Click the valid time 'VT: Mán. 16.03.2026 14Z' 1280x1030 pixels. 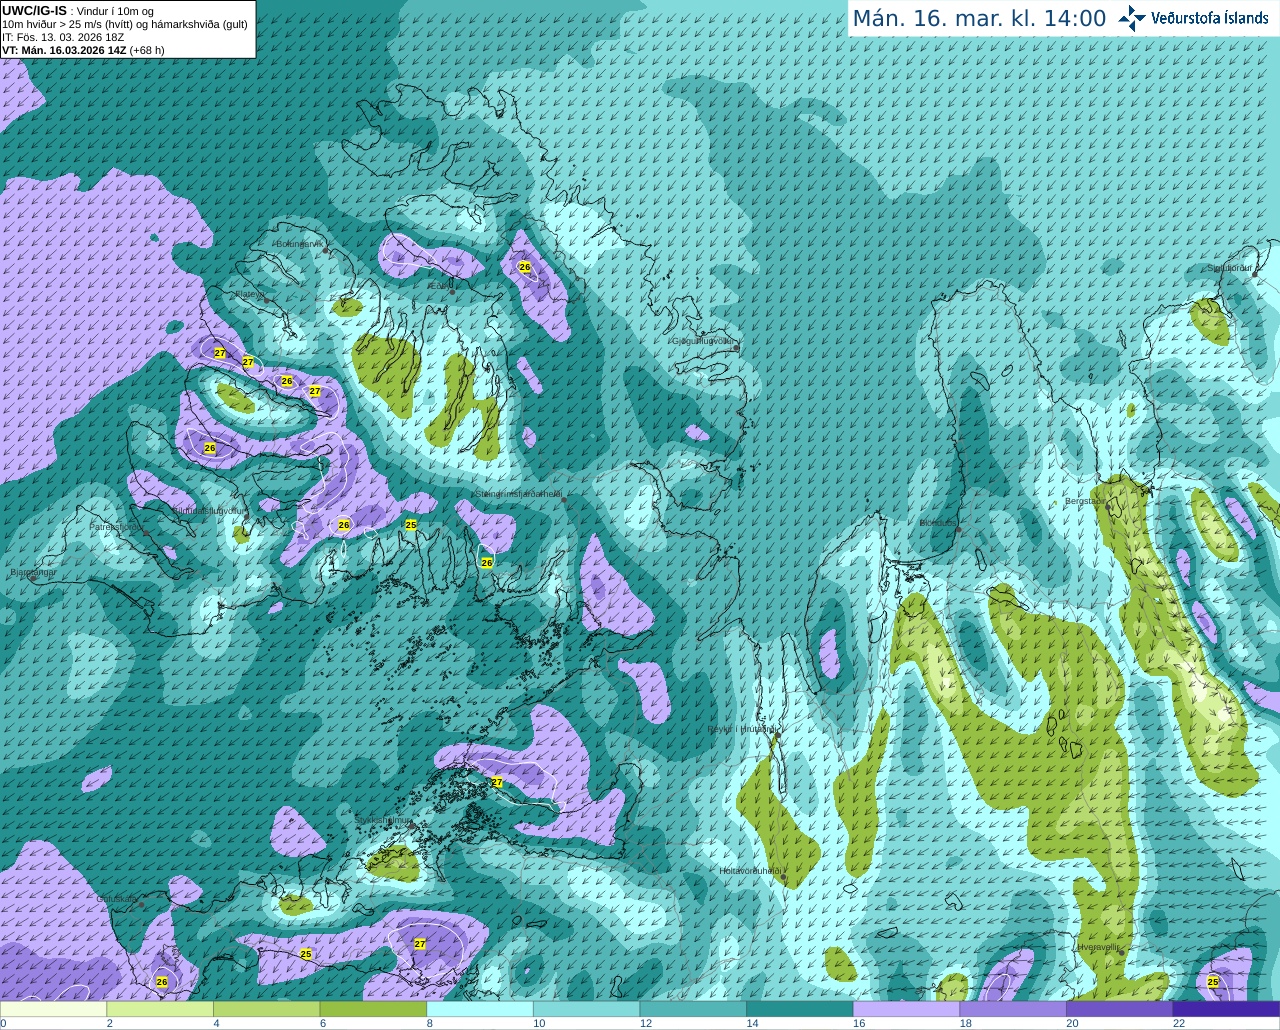(x=64, y=50)
